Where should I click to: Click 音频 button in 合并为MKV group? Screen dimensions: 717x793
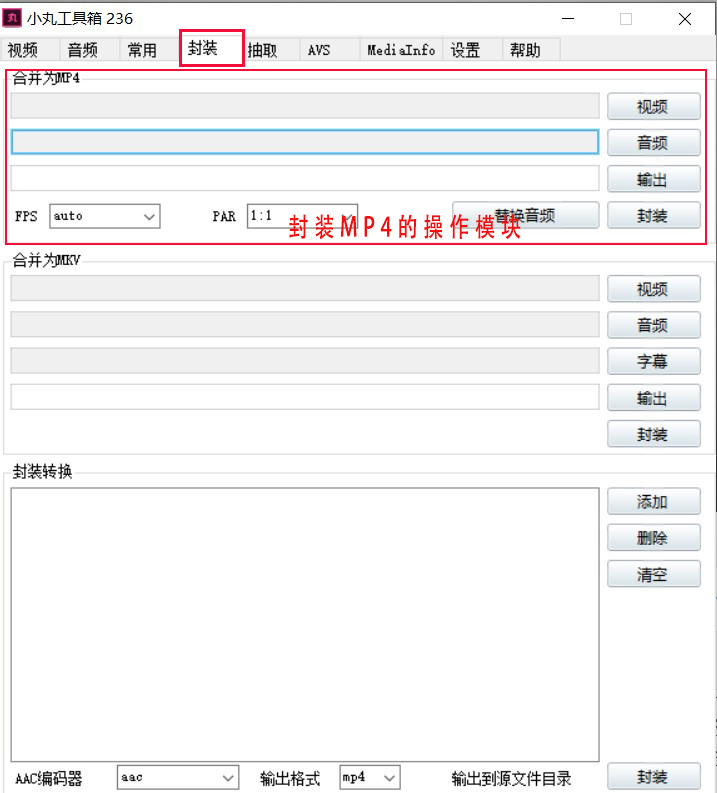pos(654,325)
